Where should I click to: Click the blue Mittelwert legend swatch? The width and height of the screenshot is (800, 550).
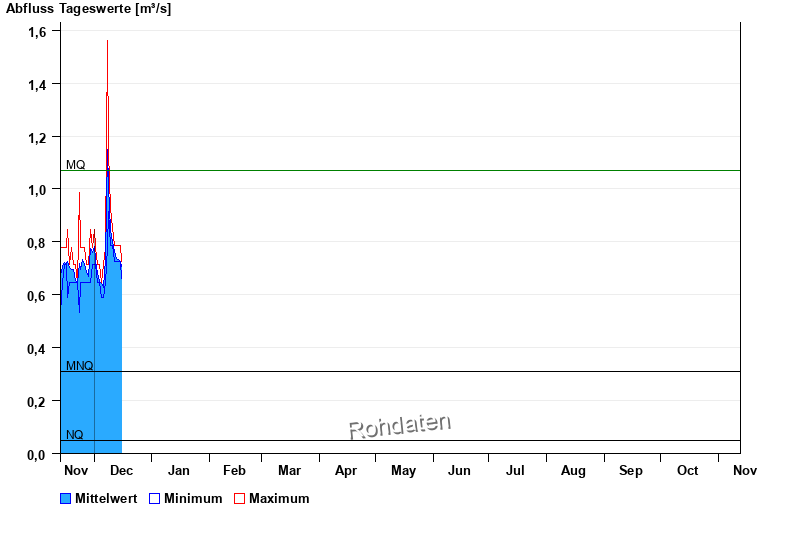(x=66, y=499)
